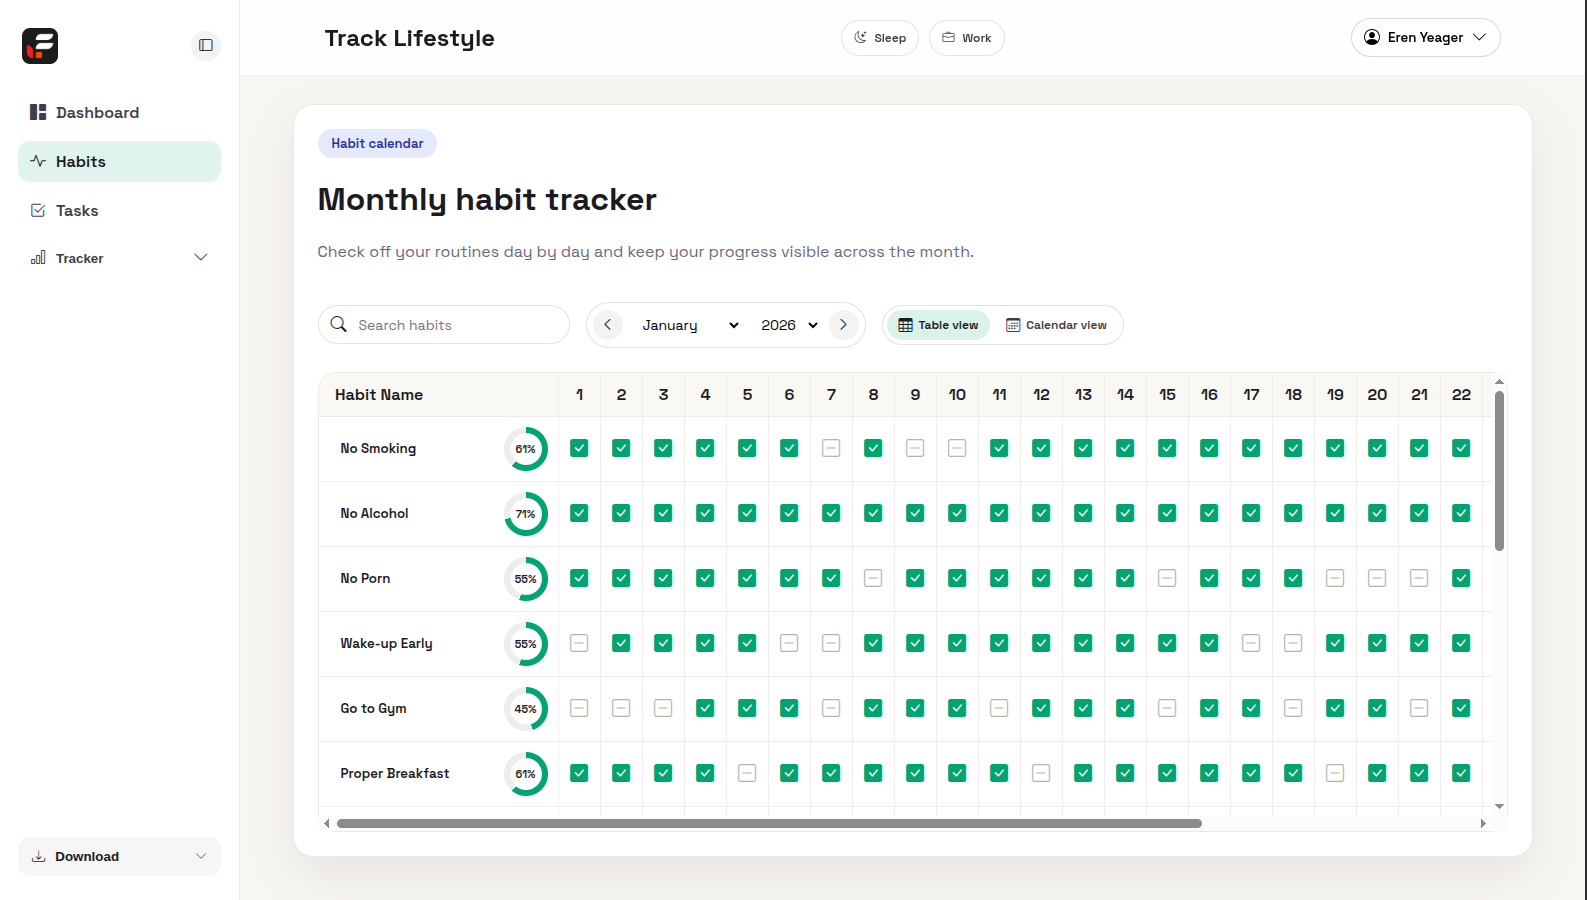
Task: Collapse the sidebar with the panel toggle icon
Action: pyautogui.click(x=206, y=45)
